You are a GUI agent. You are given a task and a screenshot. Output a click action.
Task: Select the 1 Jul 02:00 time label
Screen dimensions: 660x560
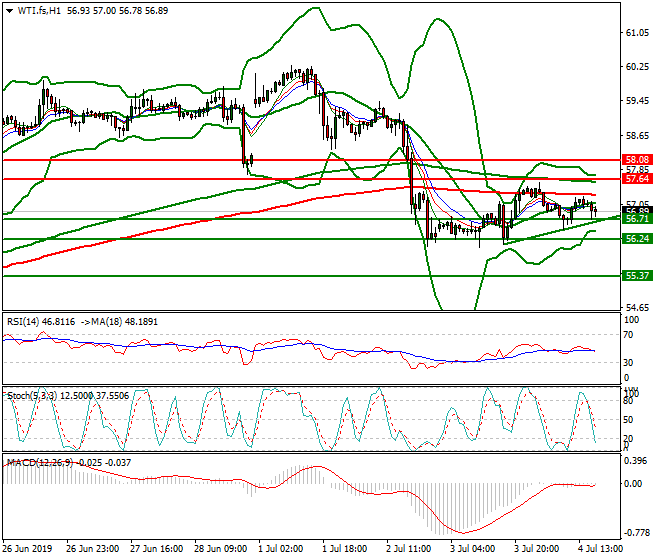[280, 549]
